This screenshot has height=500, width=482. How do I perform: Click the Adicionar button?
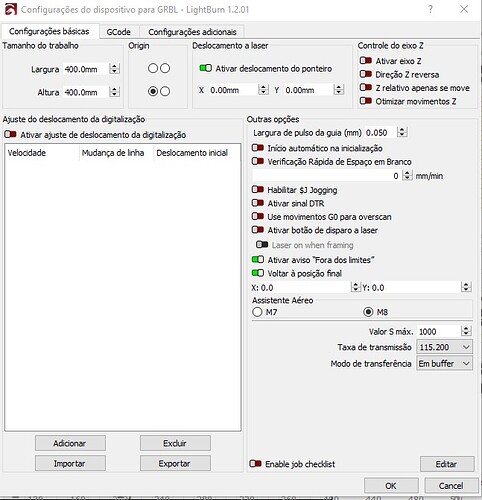[x=70, y=443]
